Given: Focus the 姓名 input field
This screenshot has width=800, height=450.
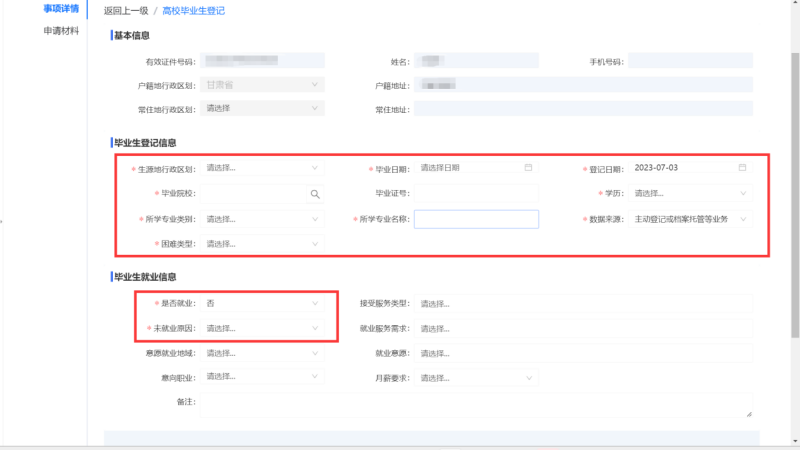Looking at the screenshot, I should [476, 60].
